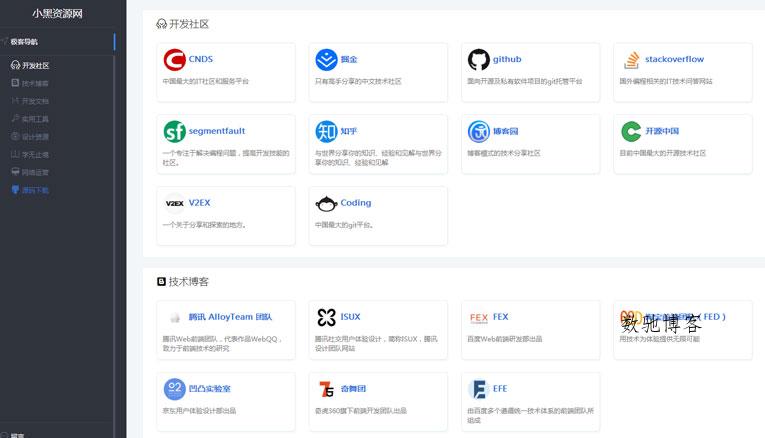Click the FEX red logo icon
The height and width of the screenshot is (438, 765).
click(479, 318)
